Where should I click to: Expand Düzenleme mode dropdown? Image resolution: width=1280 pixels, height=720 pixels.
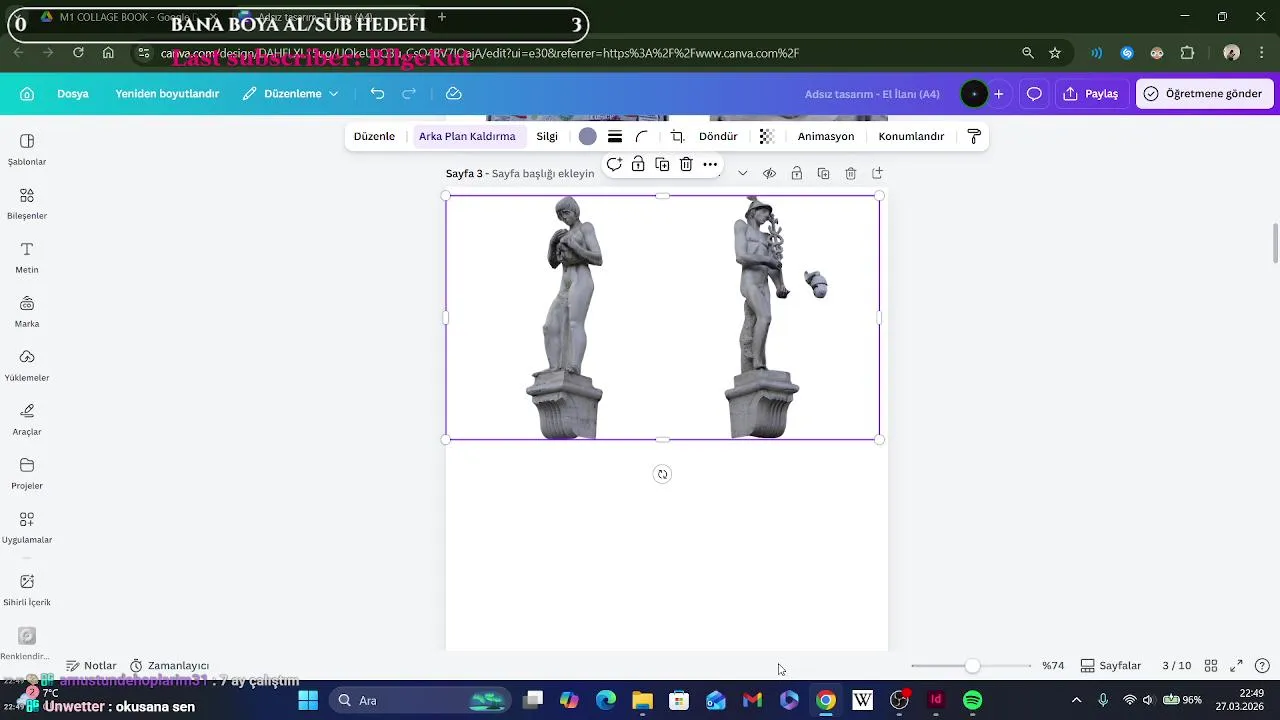[291, 93]
